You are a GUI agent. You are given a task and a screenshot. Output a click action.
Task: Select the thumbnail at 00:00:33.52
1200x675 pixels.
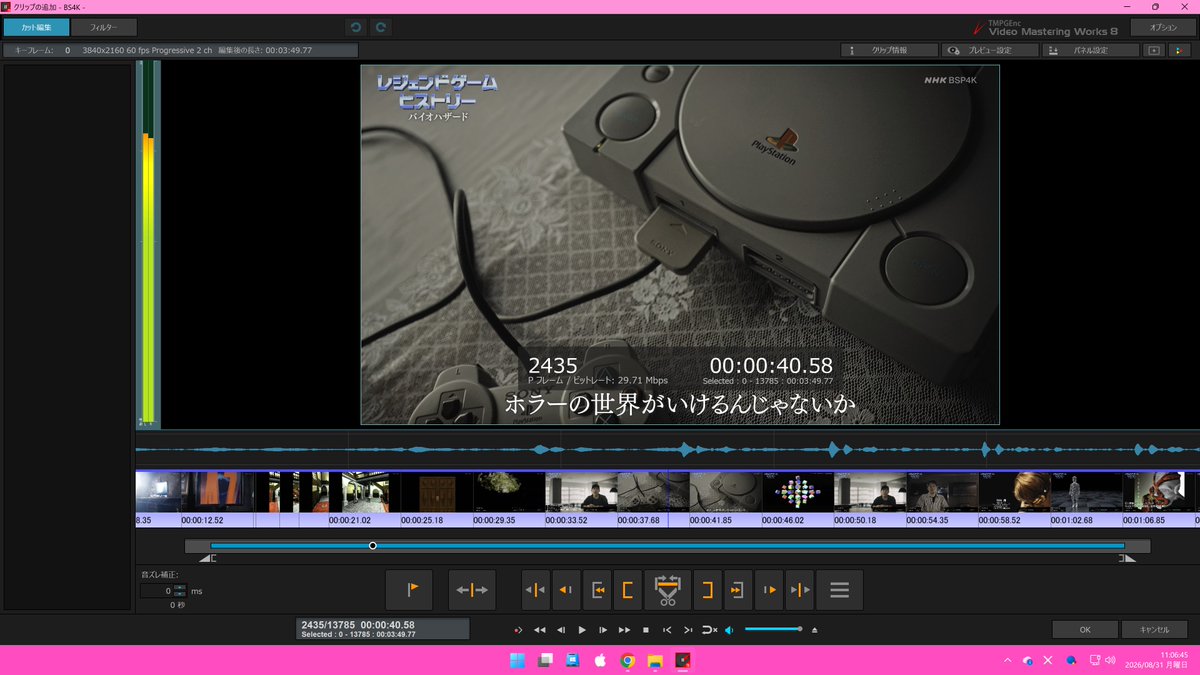click(x=581, y=492)
